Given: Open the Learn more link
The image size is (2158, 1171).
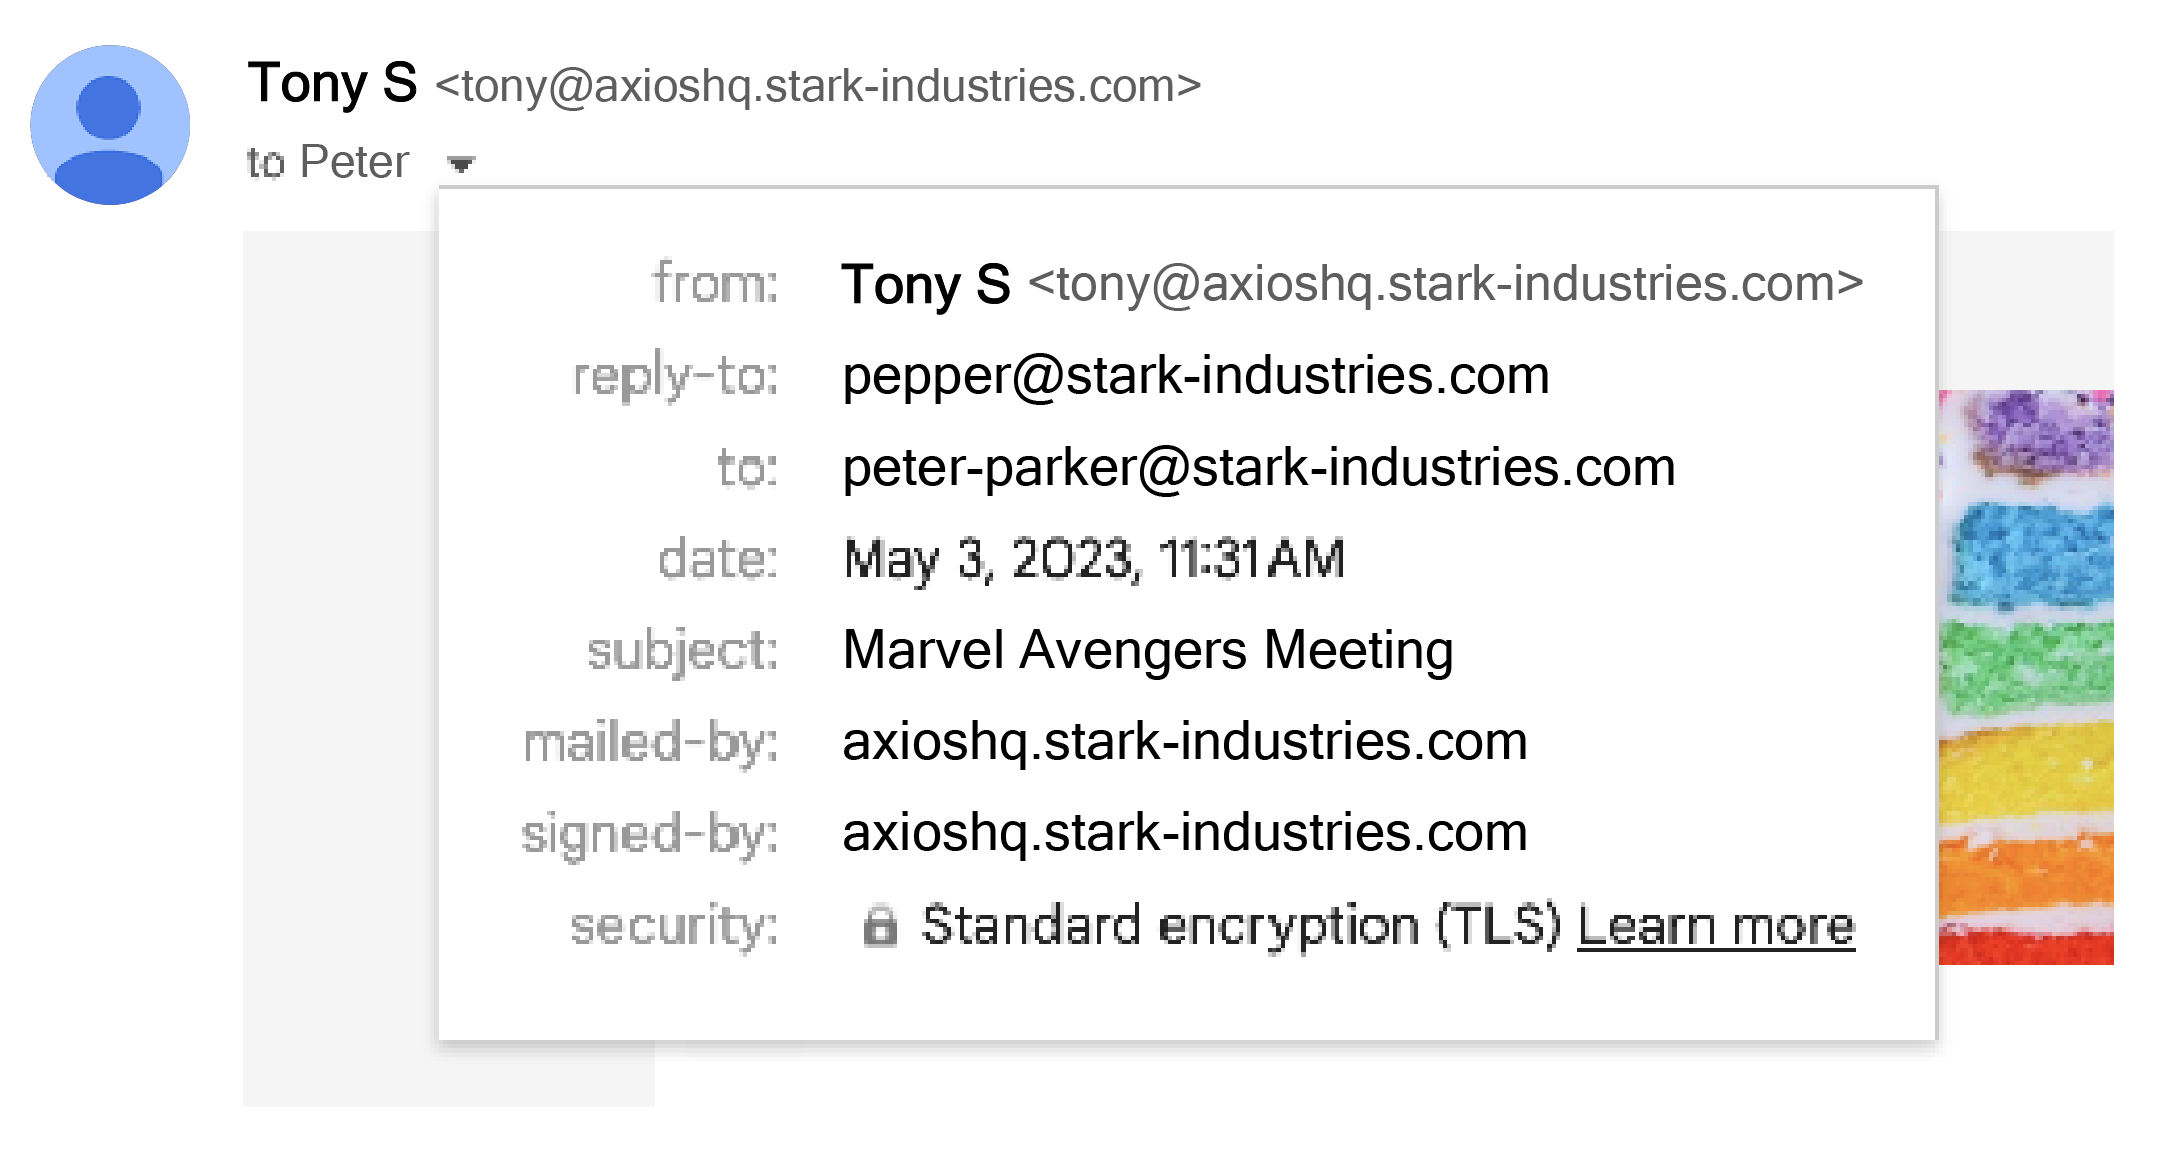Looking at the screenshot, I should point(1716,926).
